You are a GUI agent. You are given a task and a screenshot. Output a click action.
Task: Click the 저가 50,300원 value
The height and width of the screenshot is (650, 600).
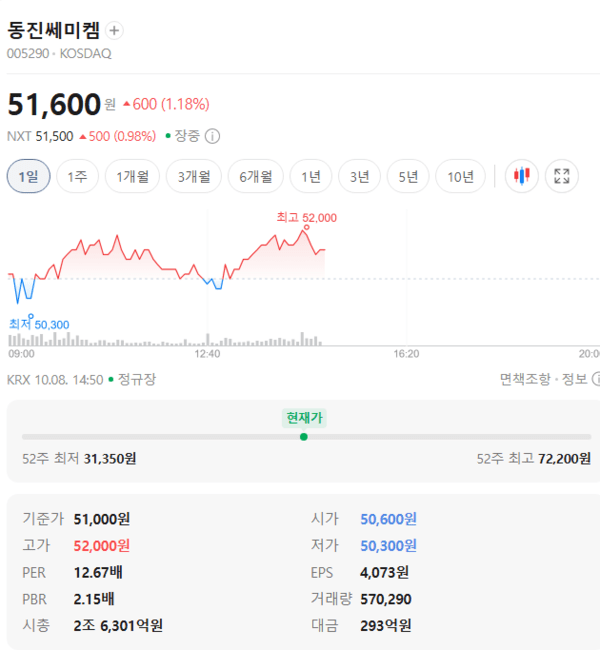pos(389,546)
